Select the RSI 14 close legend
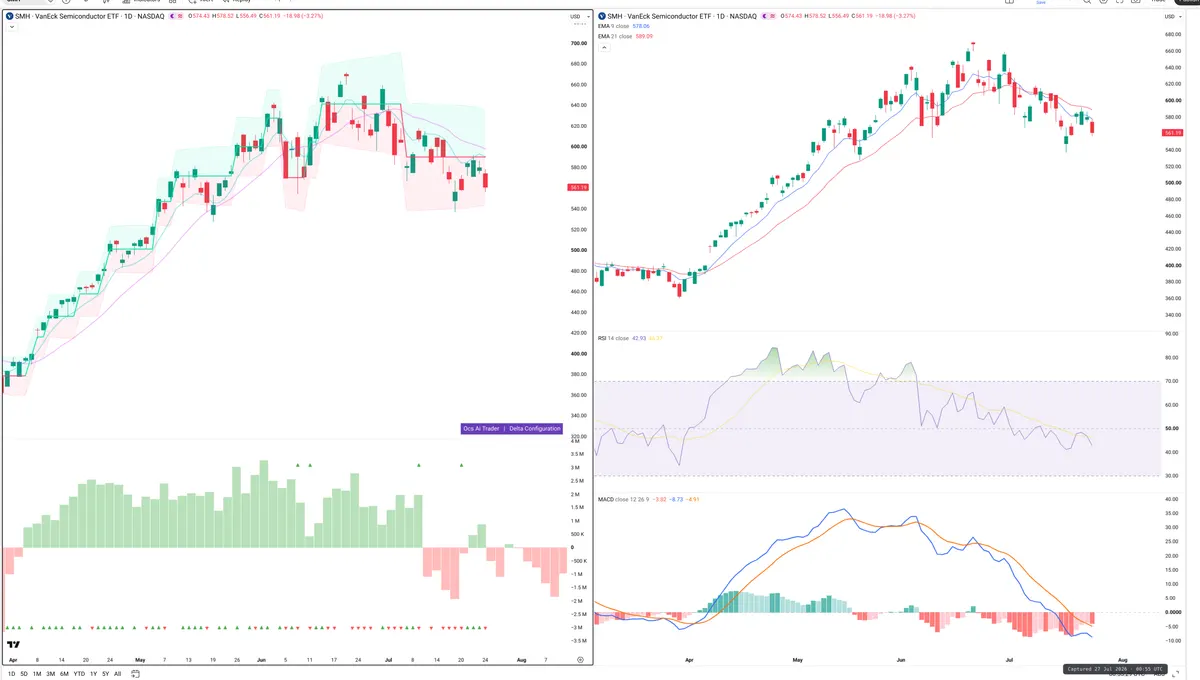This screenshot has height=680, width=1200. pyautogui.click(x=612, y=338)
